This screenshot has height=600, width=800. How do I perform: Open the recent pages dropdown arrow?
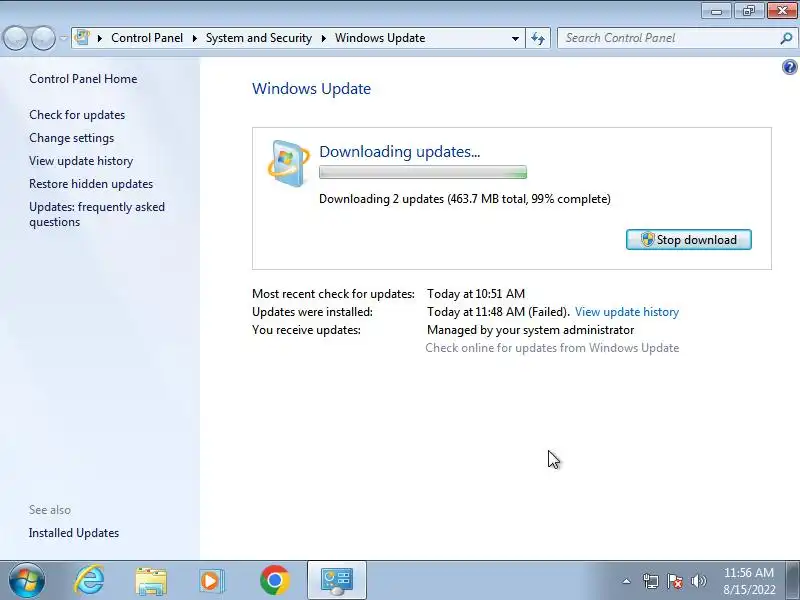click(x=63, y=38)
